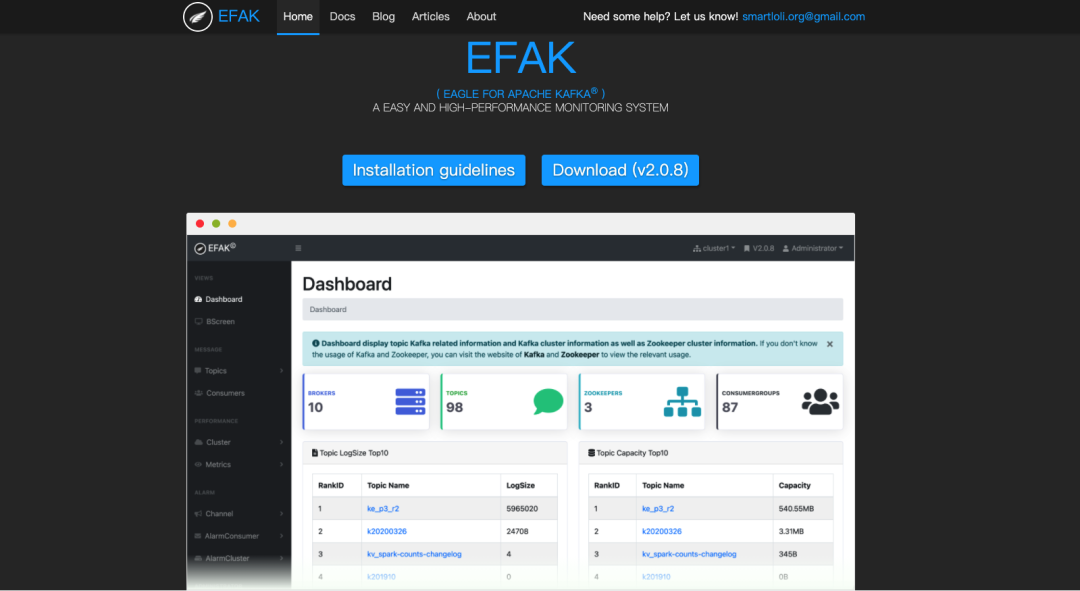This screenshot has height=591, width=1080.
Task: Click the Brokers server stack icon
Action: coord(411,402)
